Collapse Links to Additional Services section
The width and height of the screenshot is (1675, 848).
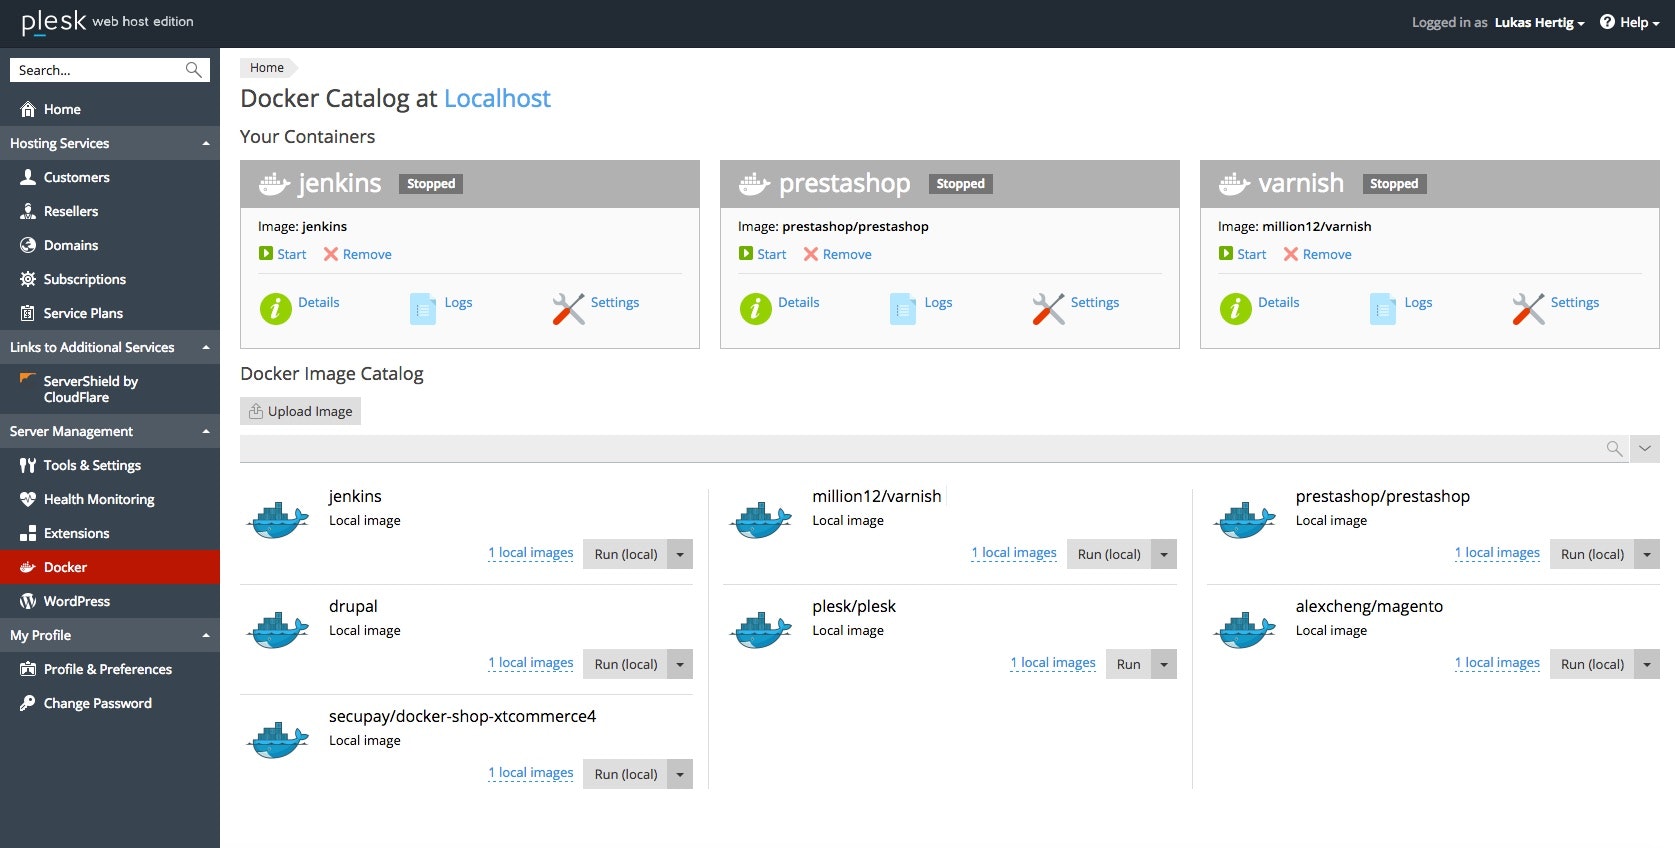point(110,347)
